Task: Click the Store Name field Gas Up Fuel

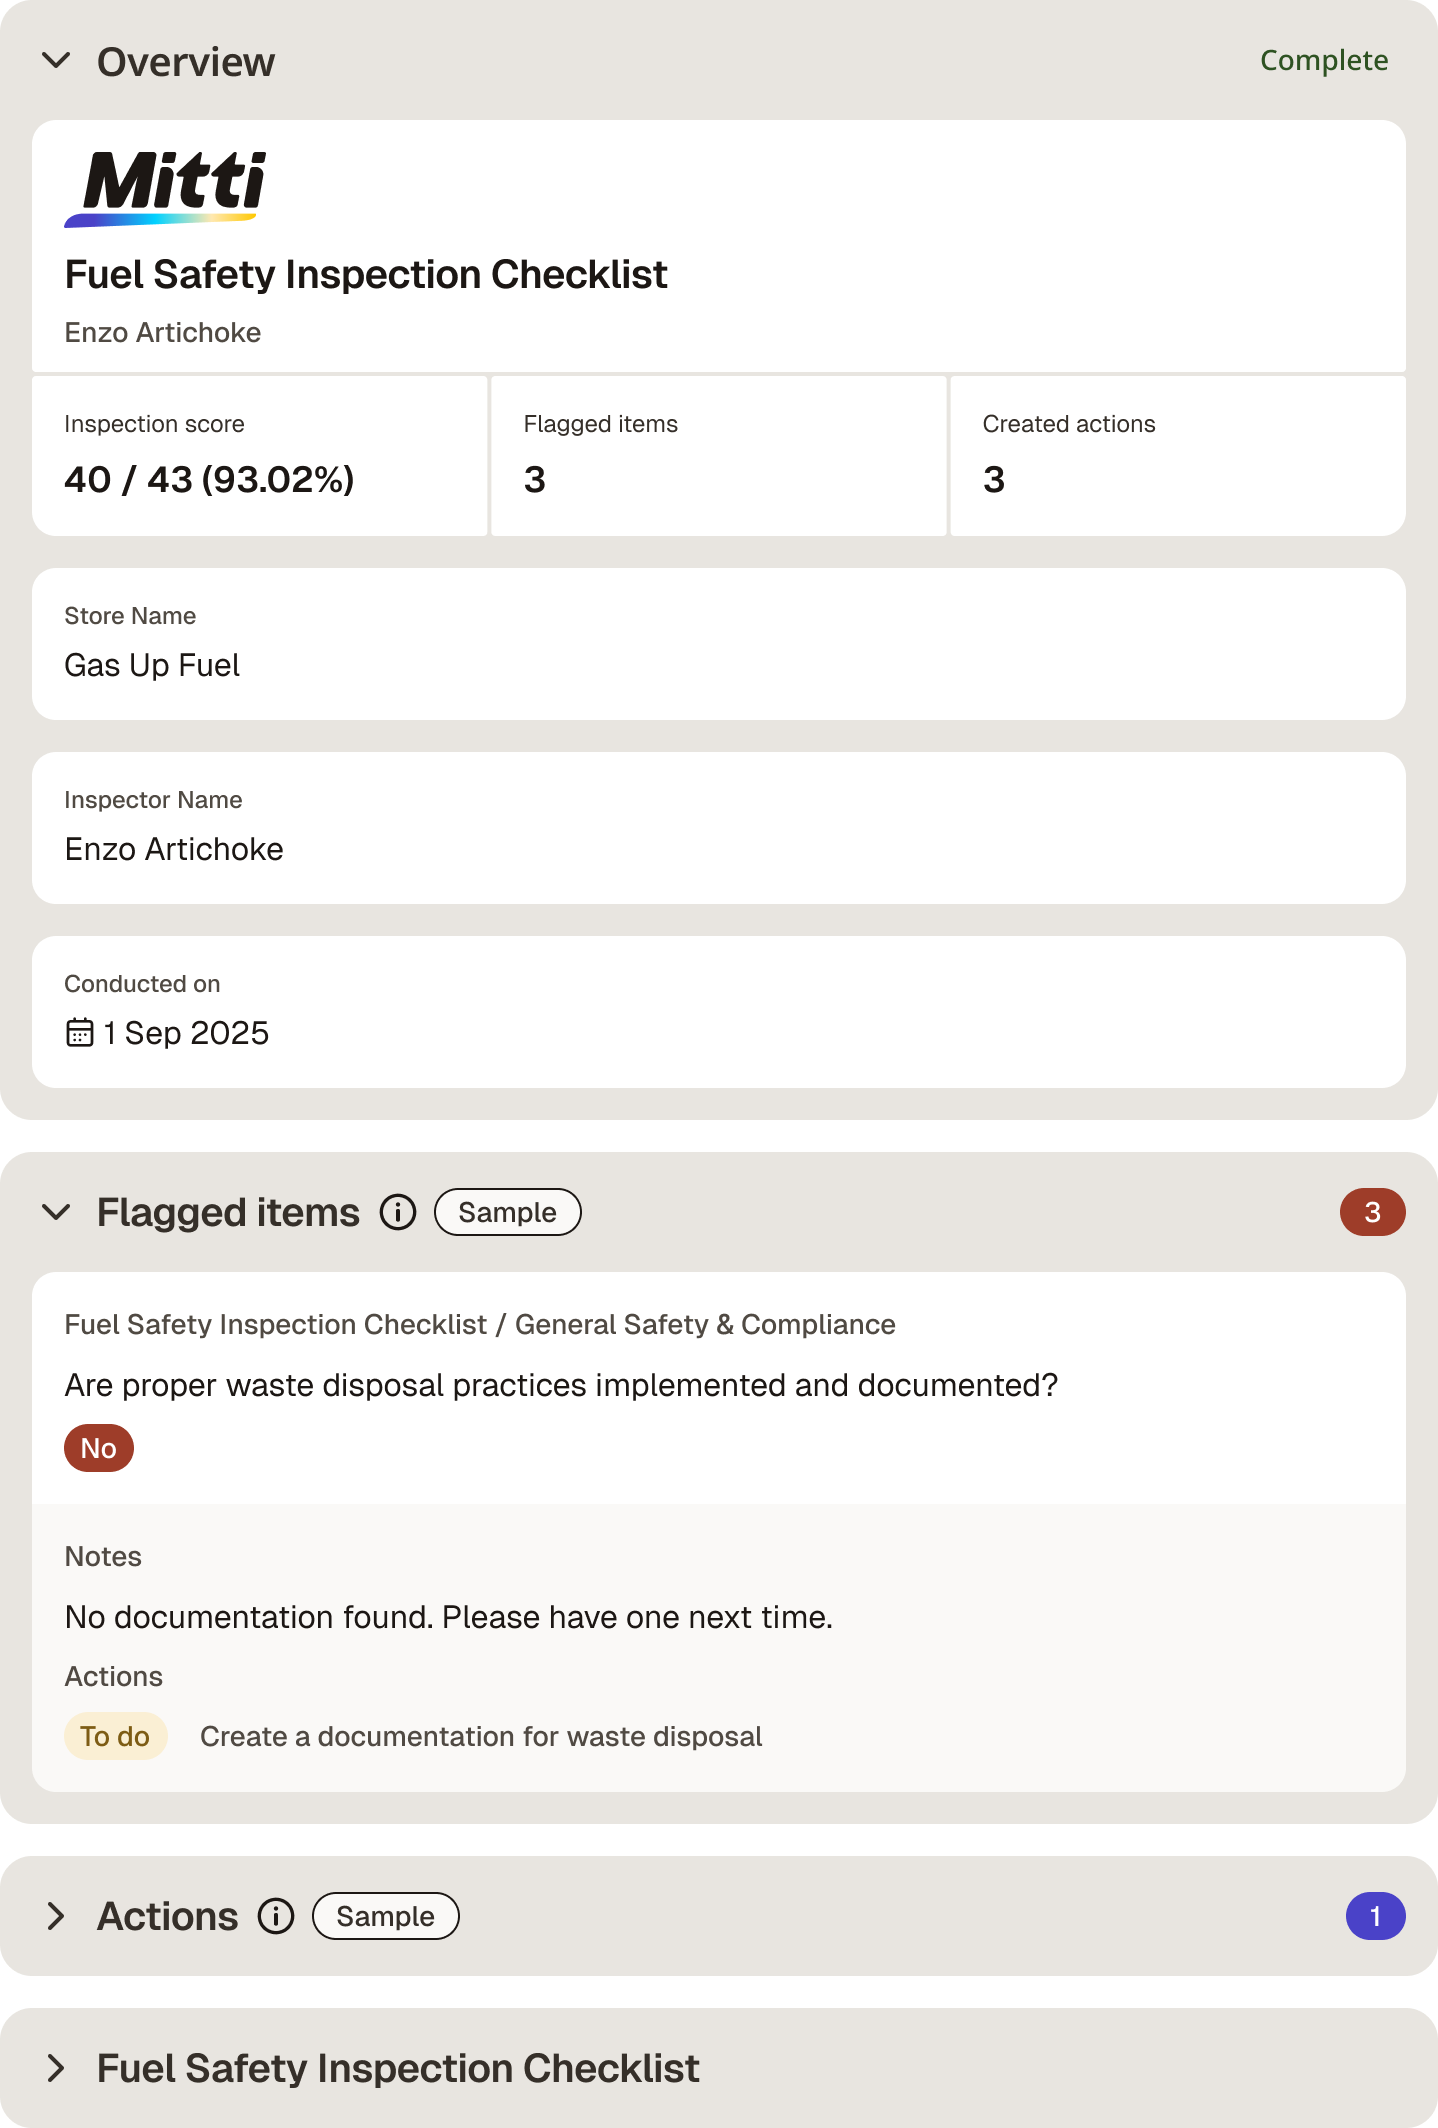Action: tap(719, 644)
